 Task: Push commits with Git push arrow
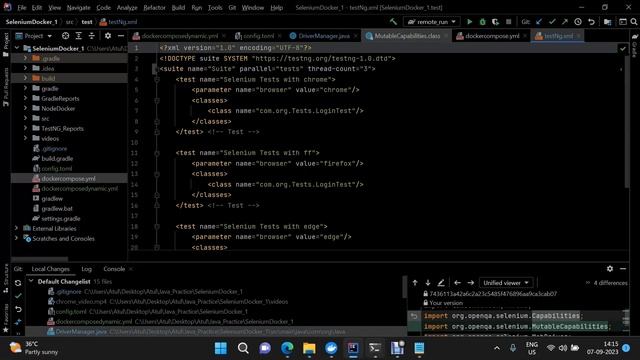click(565, 22)
